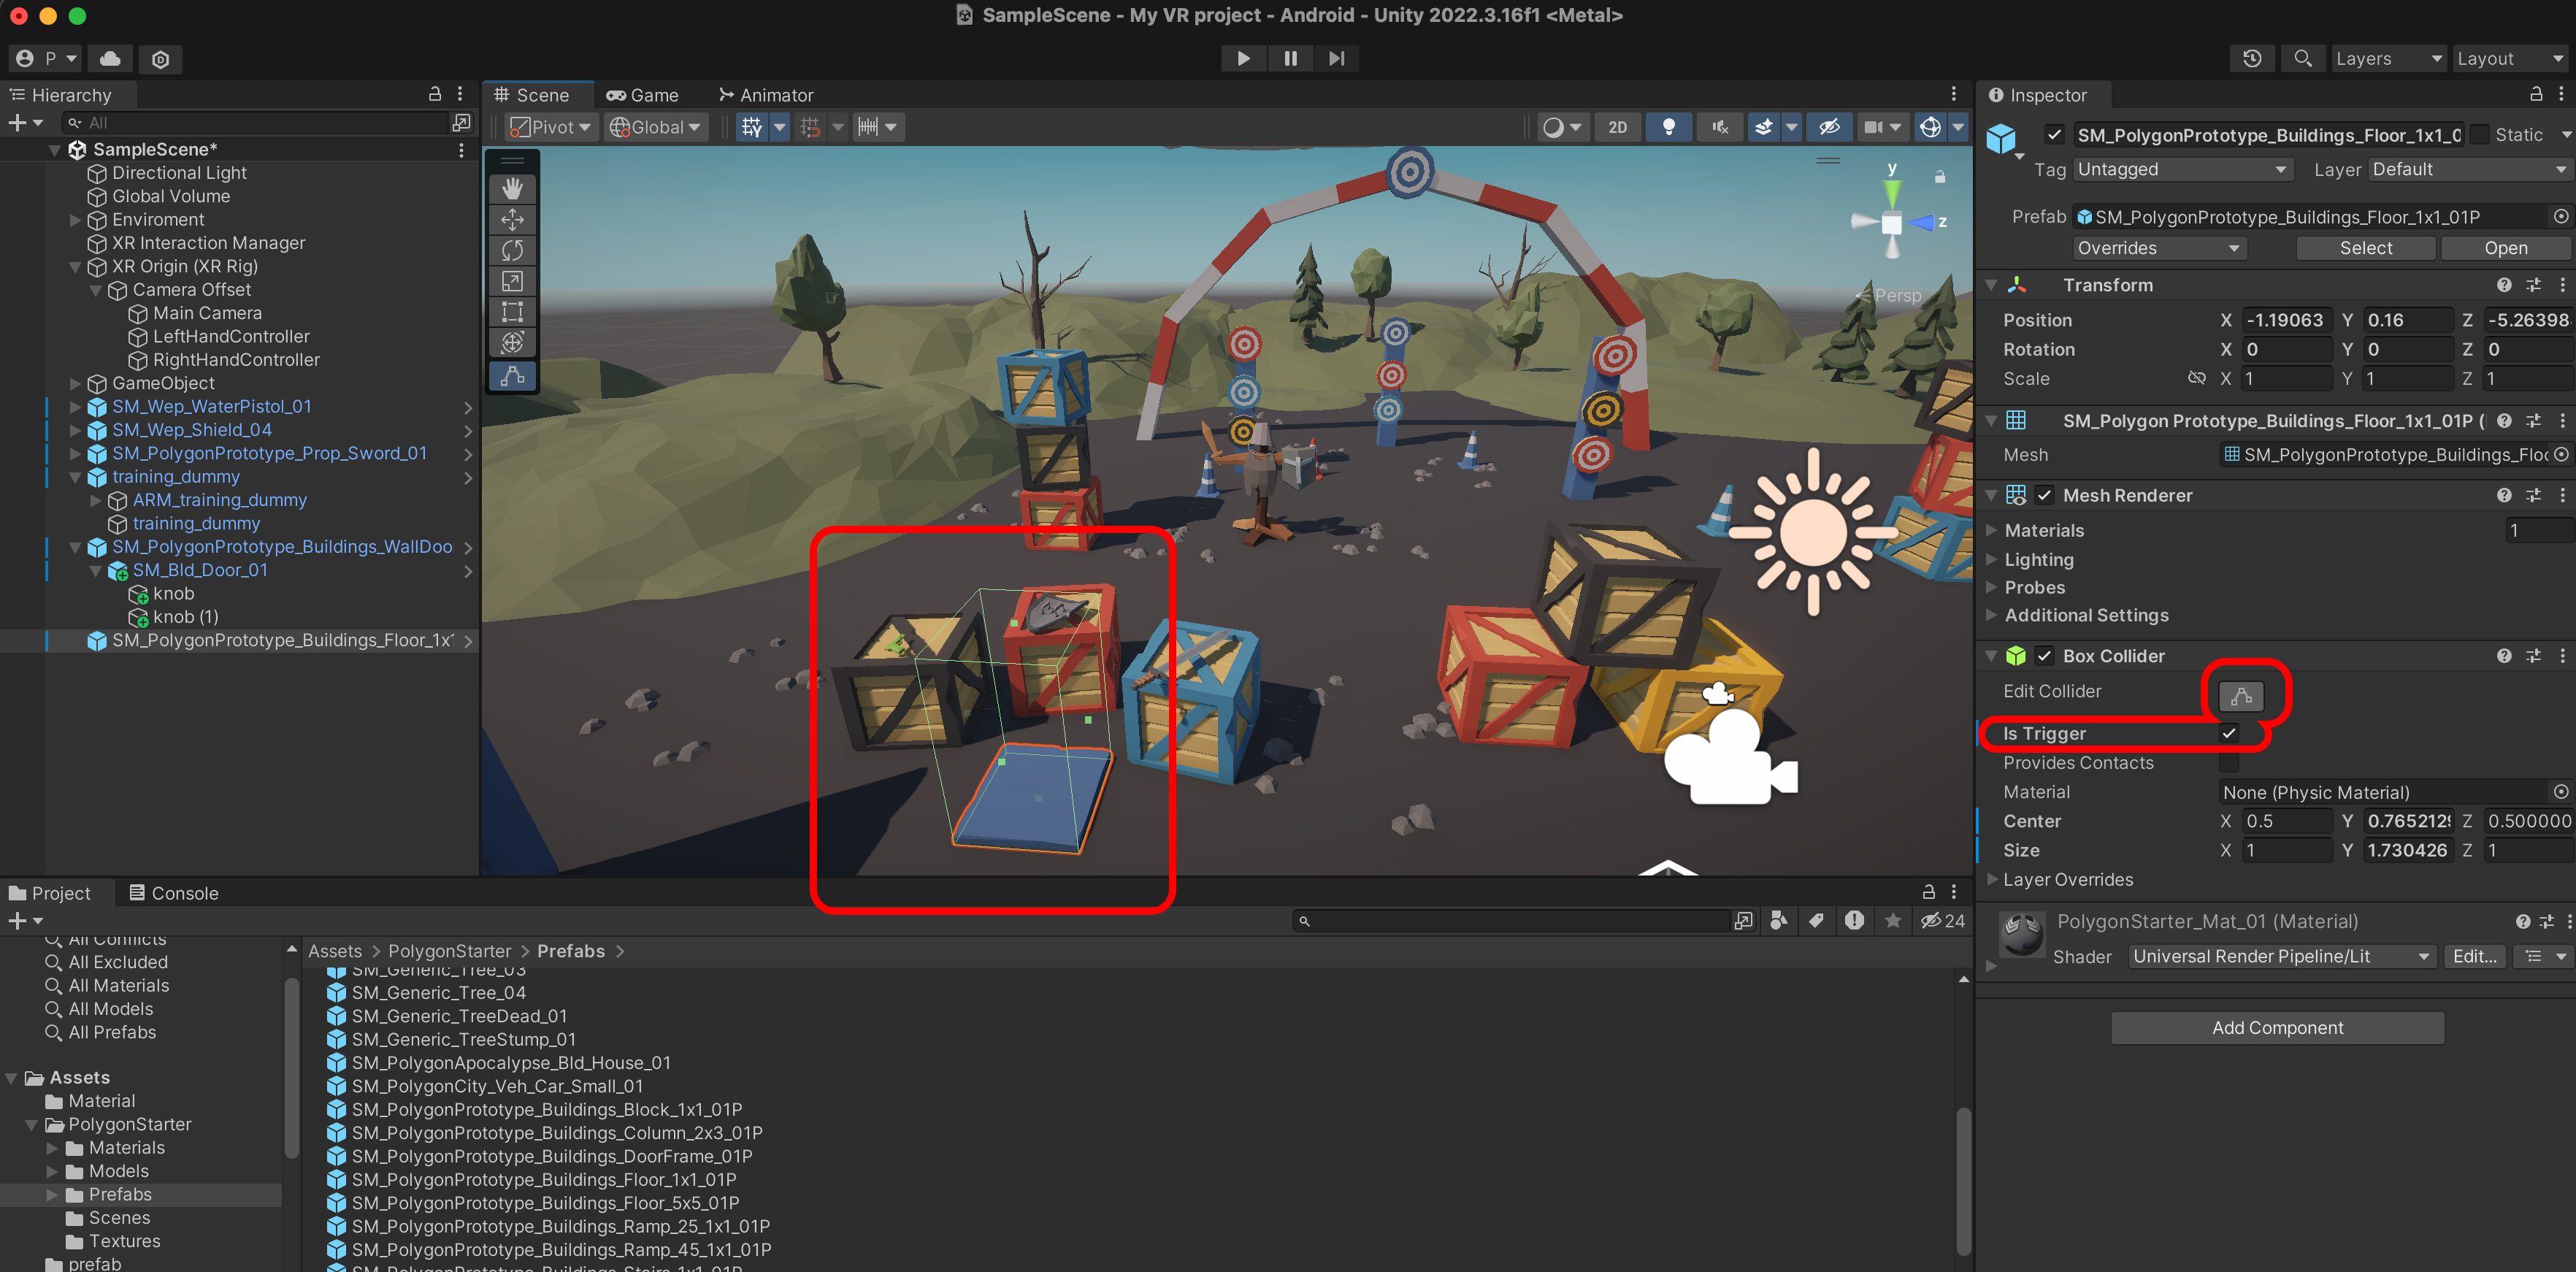Select the Scale tool

[512, 282]
